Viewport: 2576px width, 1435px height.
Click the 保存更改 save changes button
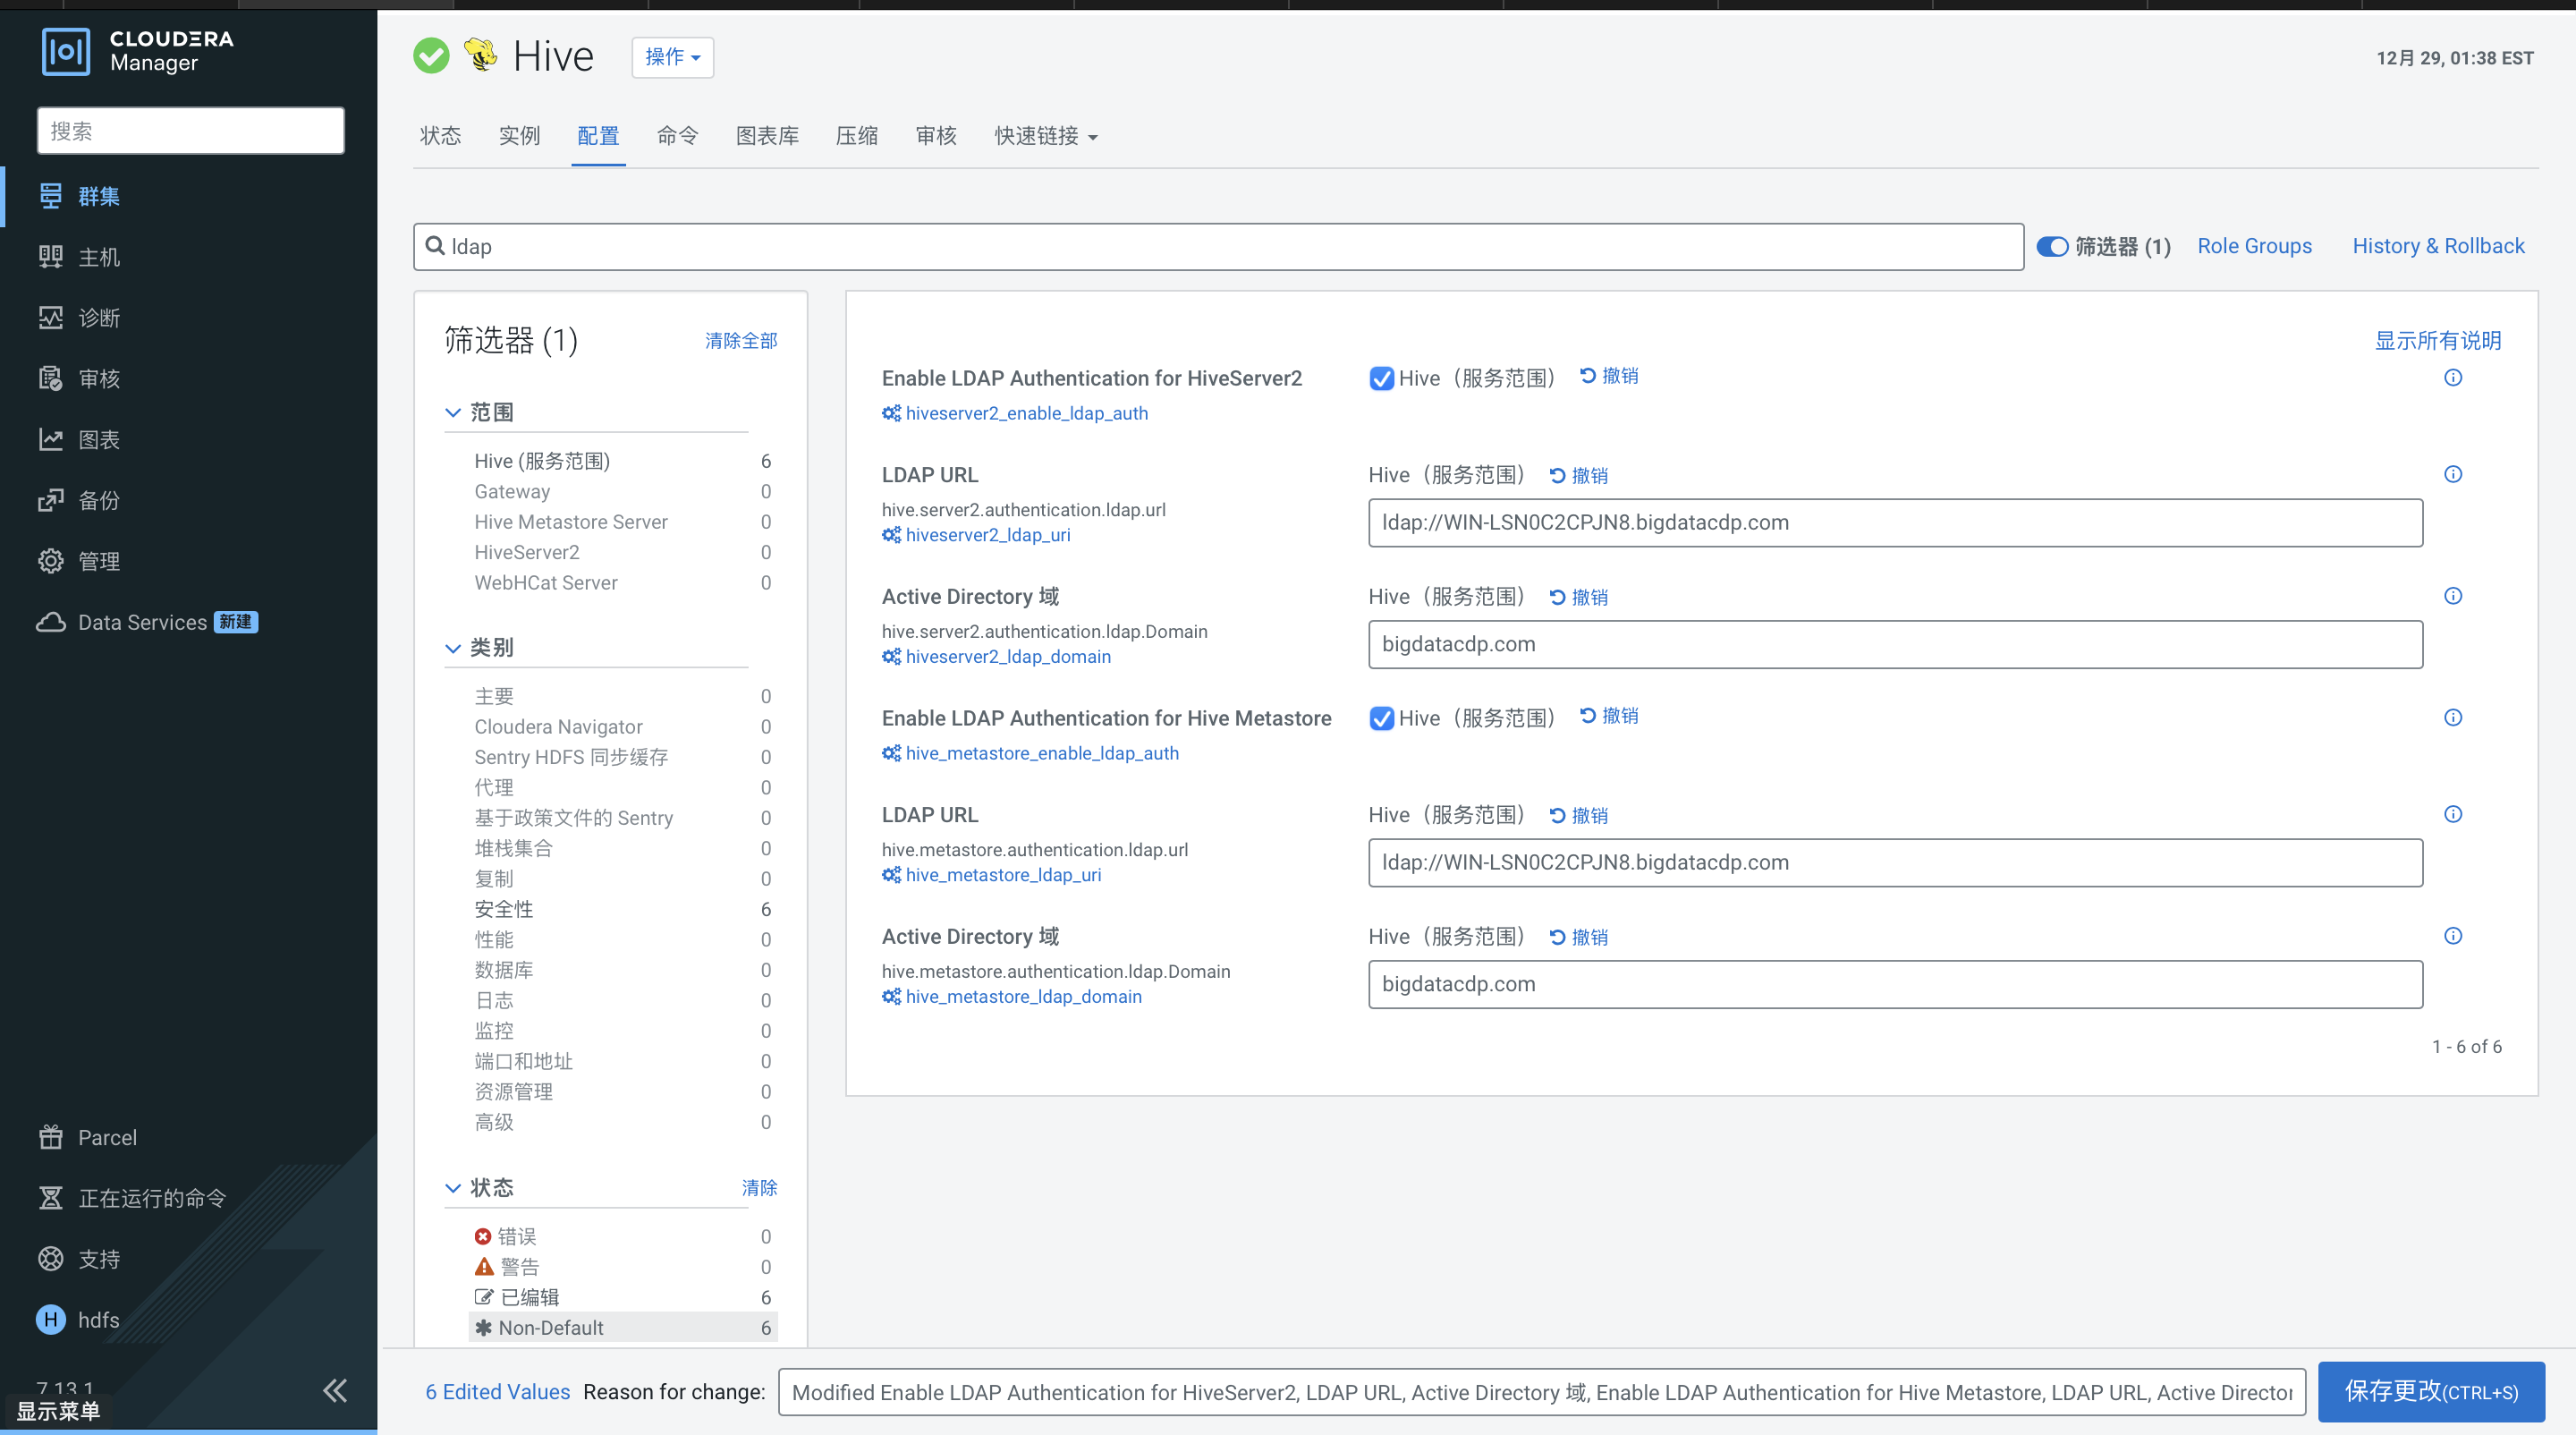[2432, 1391]
